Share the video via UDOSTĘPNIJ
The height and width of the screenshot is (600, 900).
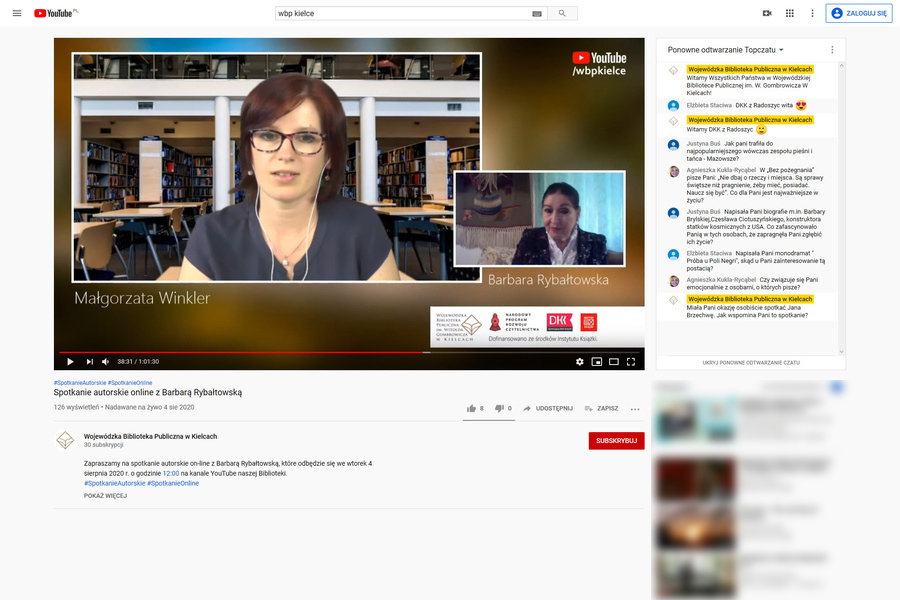pyautogui.click(x=548, y=408)
